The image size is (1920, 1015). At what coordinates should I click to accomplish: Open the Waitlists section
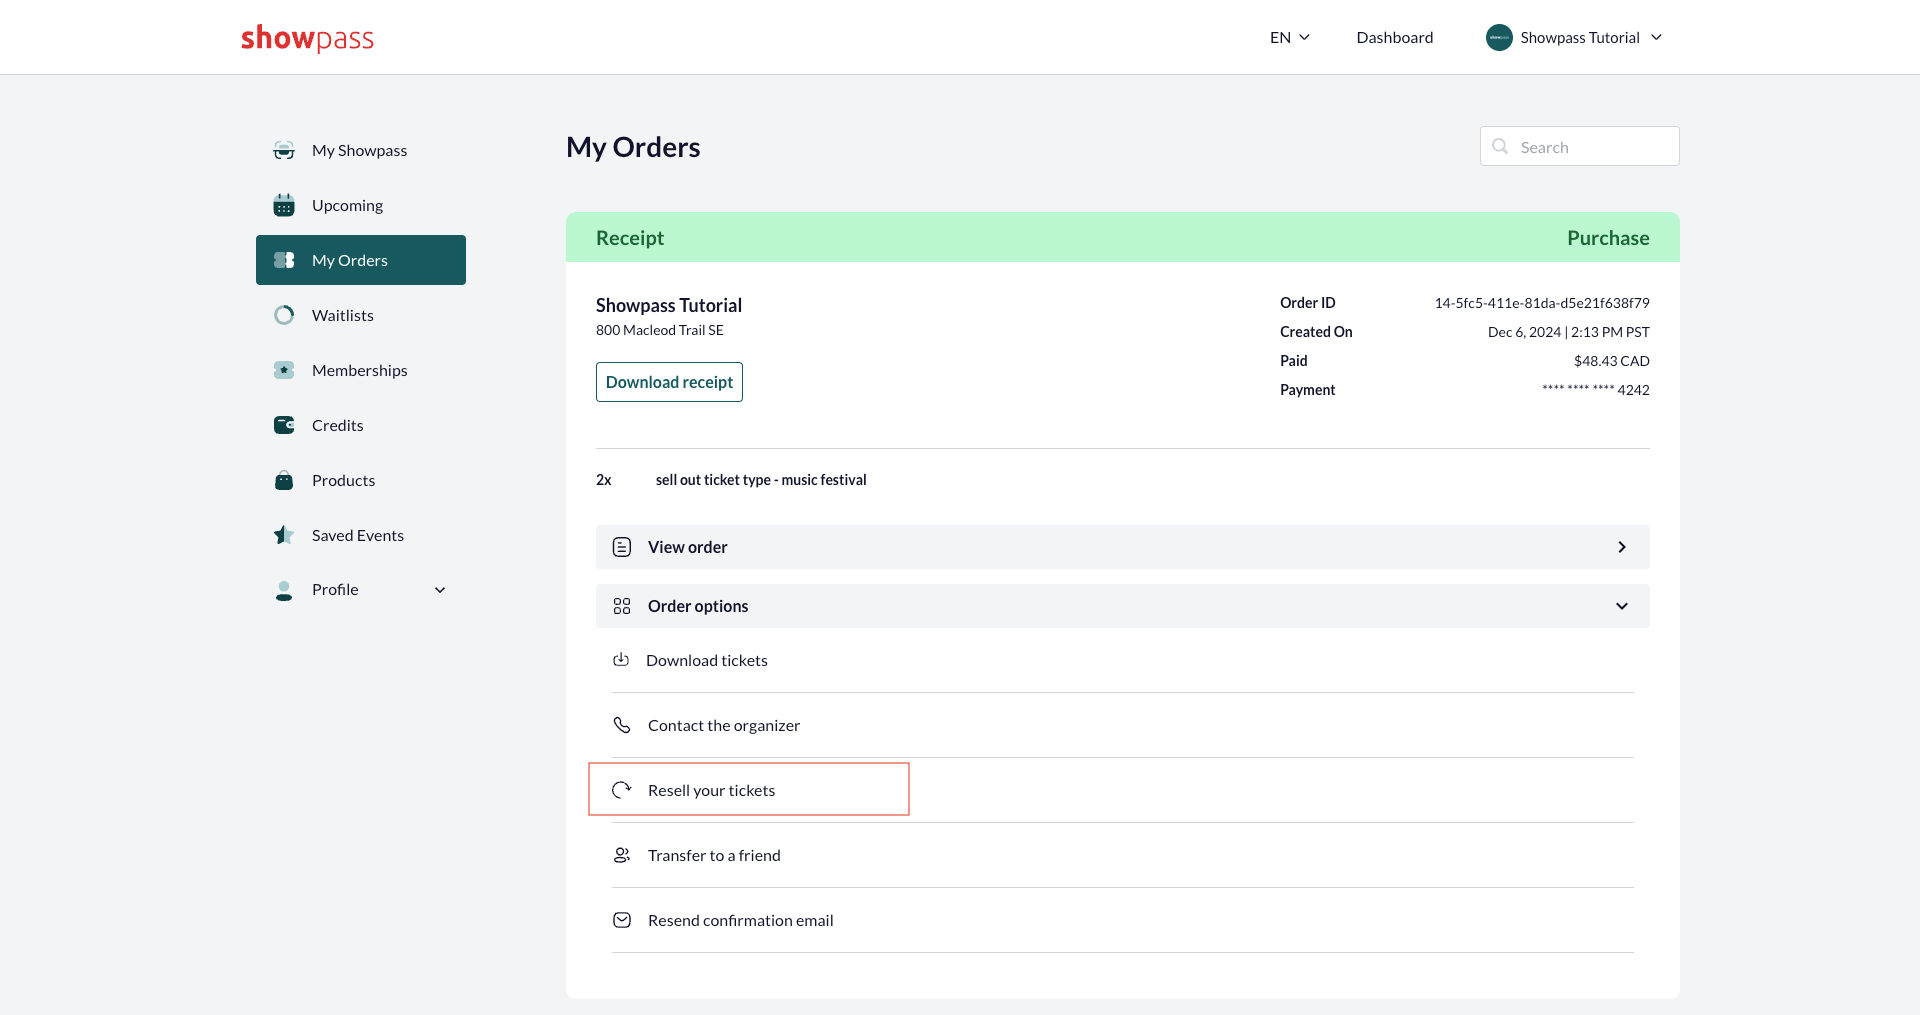361,315
